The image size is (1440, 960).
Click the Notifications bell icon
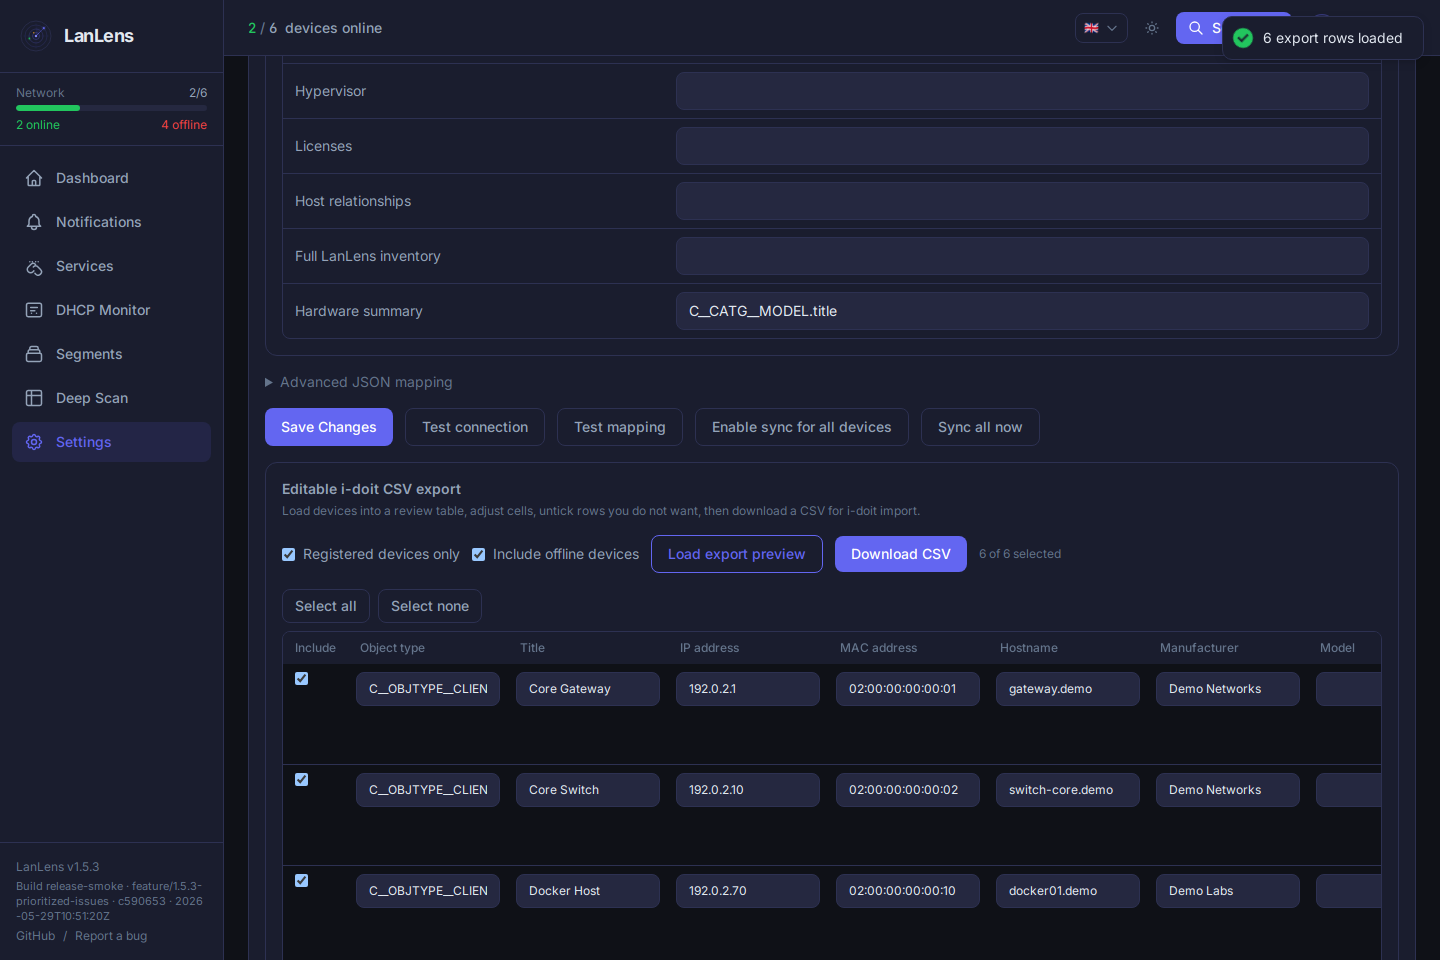pyautogui.click(x=34, y=222)
